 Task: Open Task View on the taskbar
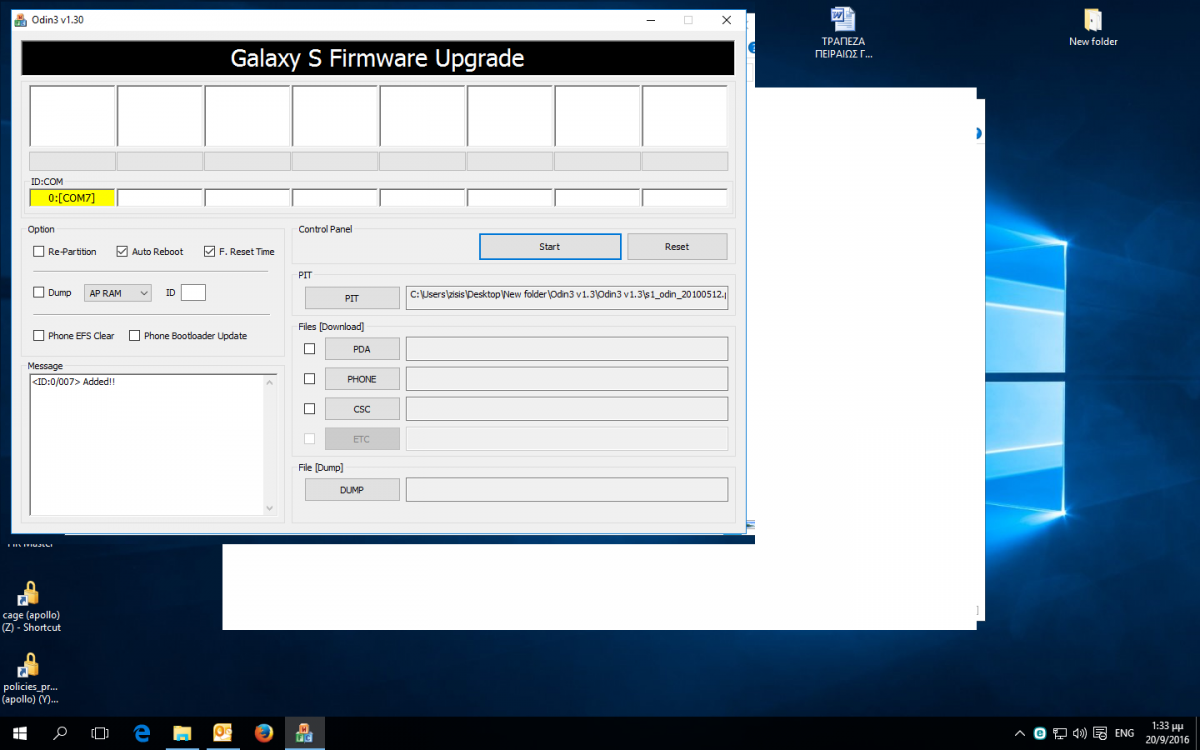pos(100,733)
